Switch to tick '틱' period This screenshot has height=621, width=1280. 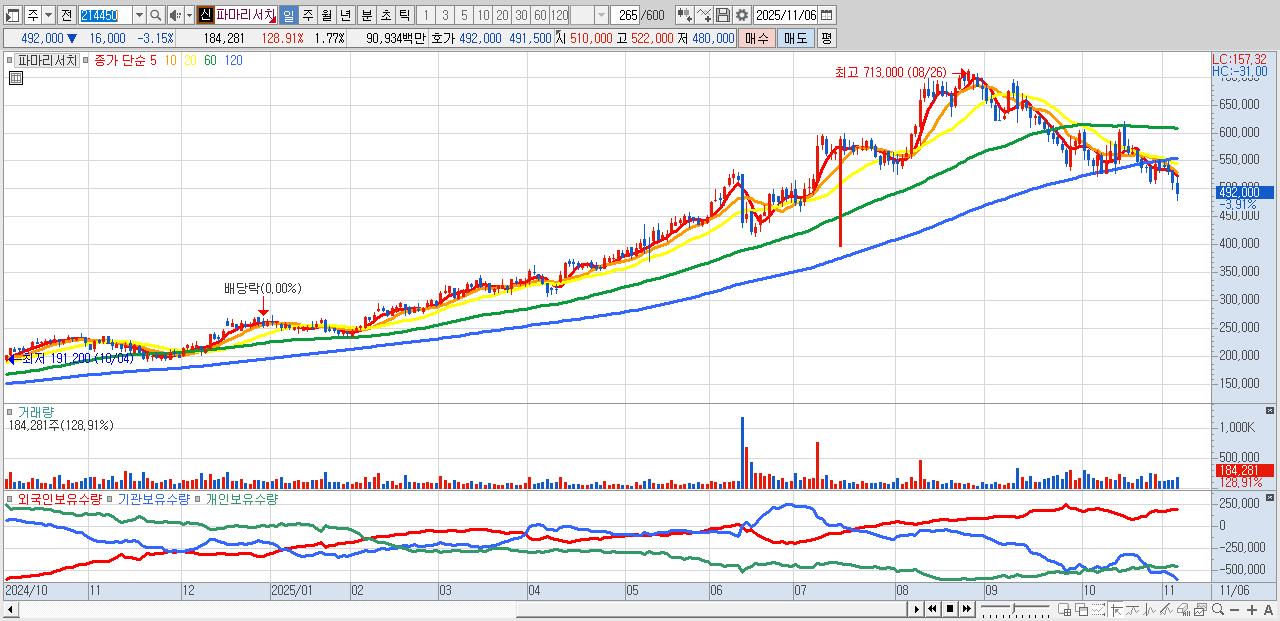(404, 15)
